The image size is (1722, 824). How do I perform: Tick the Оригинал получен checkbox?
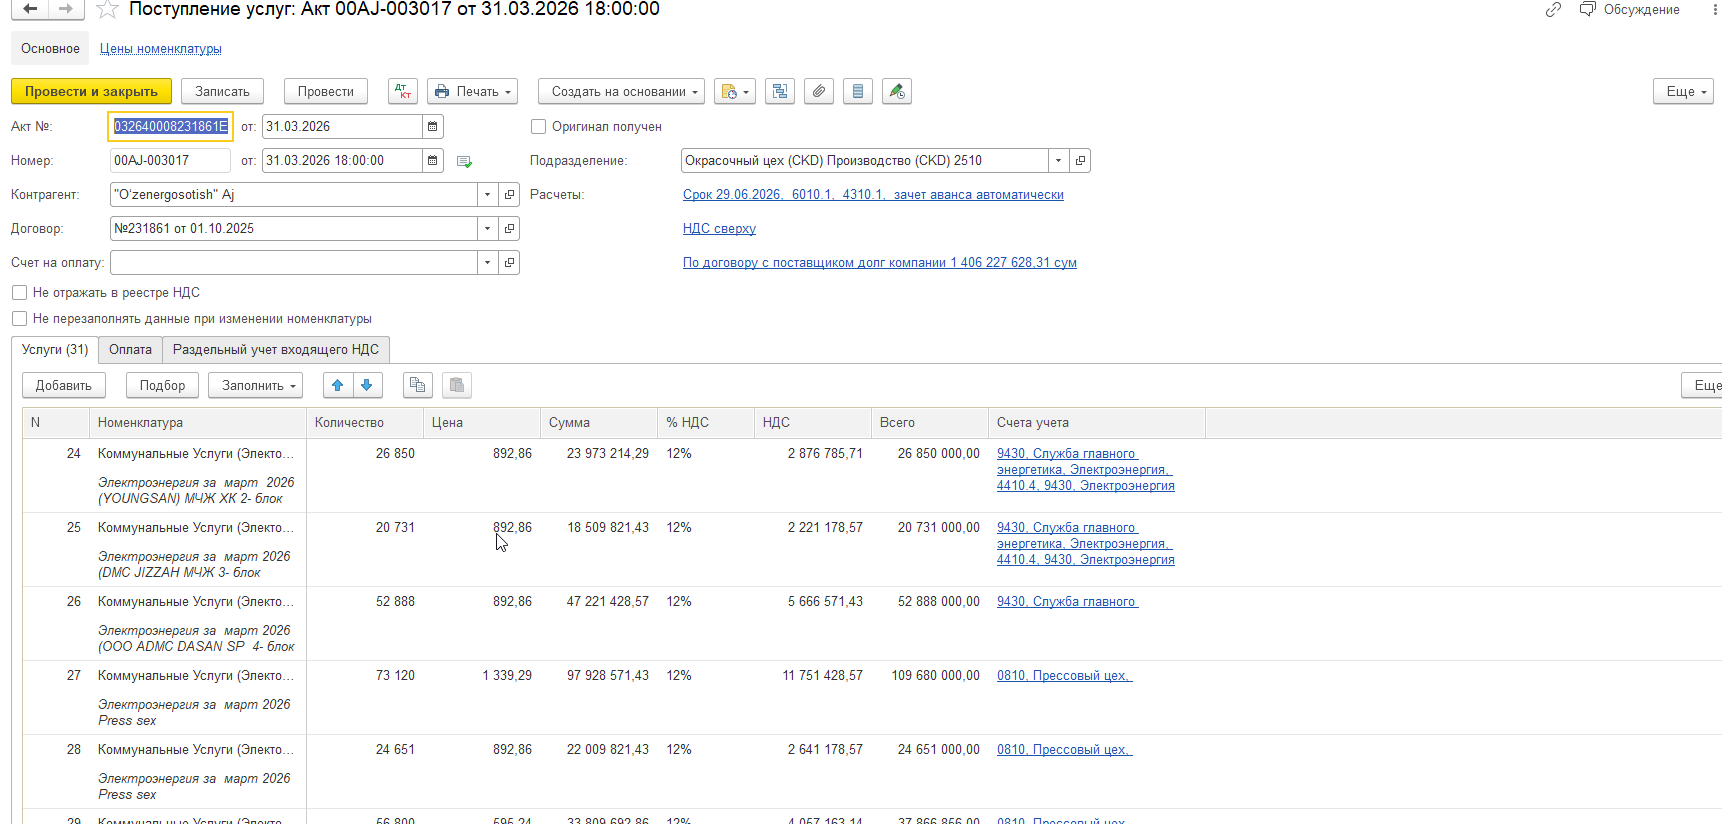tap(539, 127)
